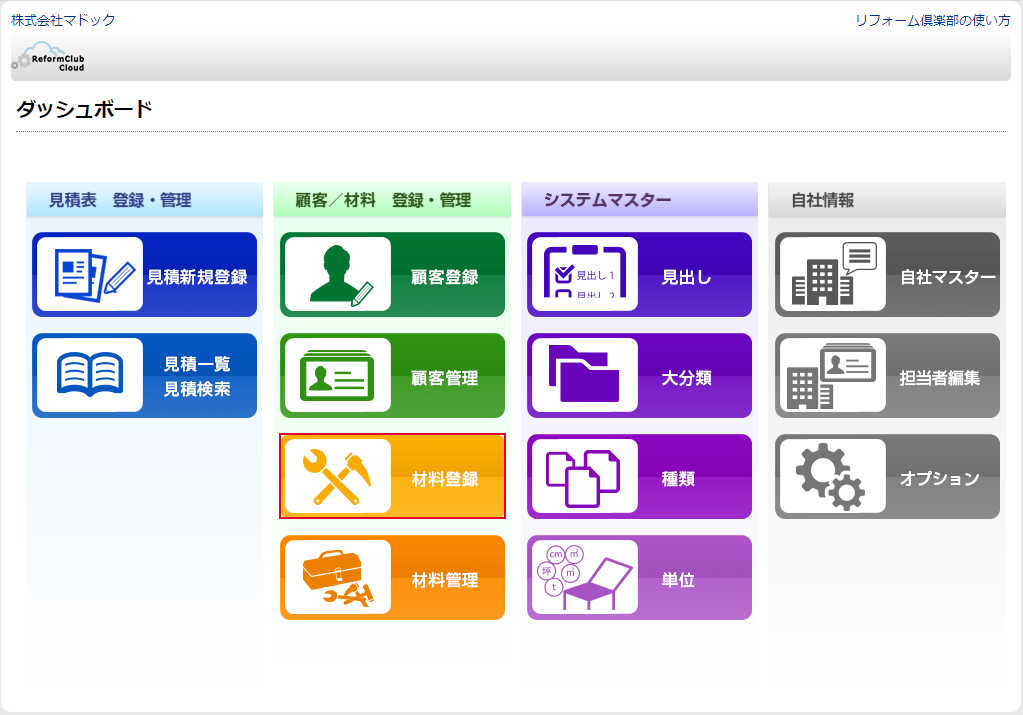Click the toolbox material management icon
The width and height of the screenshot is (1023, 715).
pyautogui.click(x=337, y=577)
